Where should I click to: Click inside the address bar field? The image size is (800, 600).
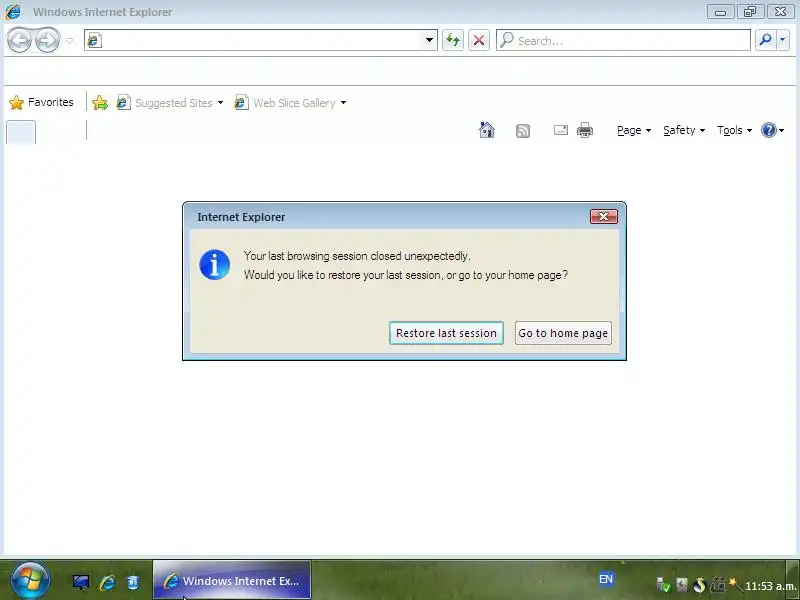pos(261,40)
